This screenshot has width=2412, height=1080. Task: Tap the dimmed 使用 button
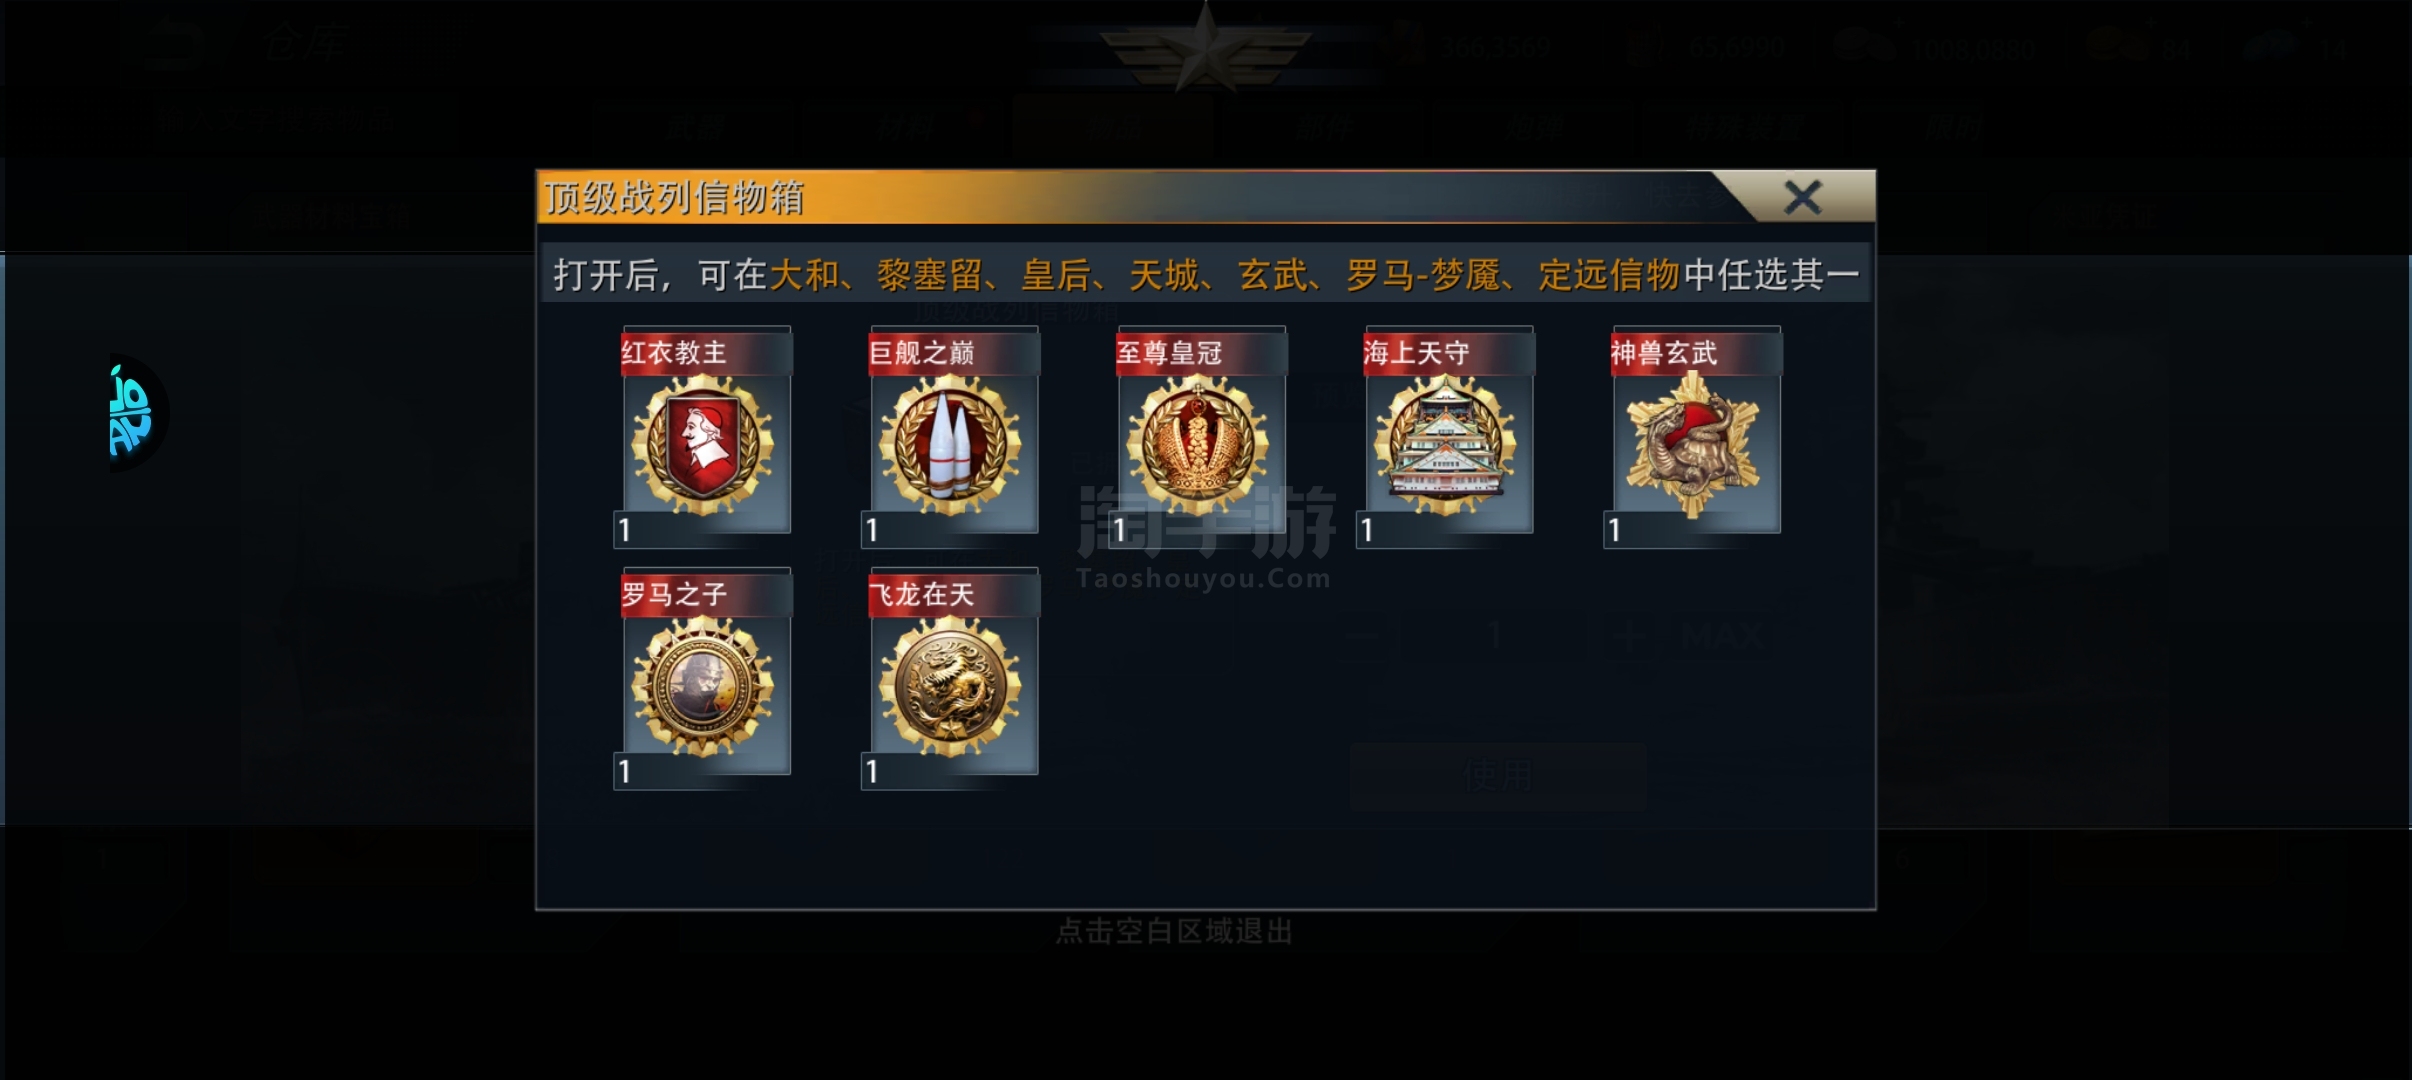[1497, 775]
